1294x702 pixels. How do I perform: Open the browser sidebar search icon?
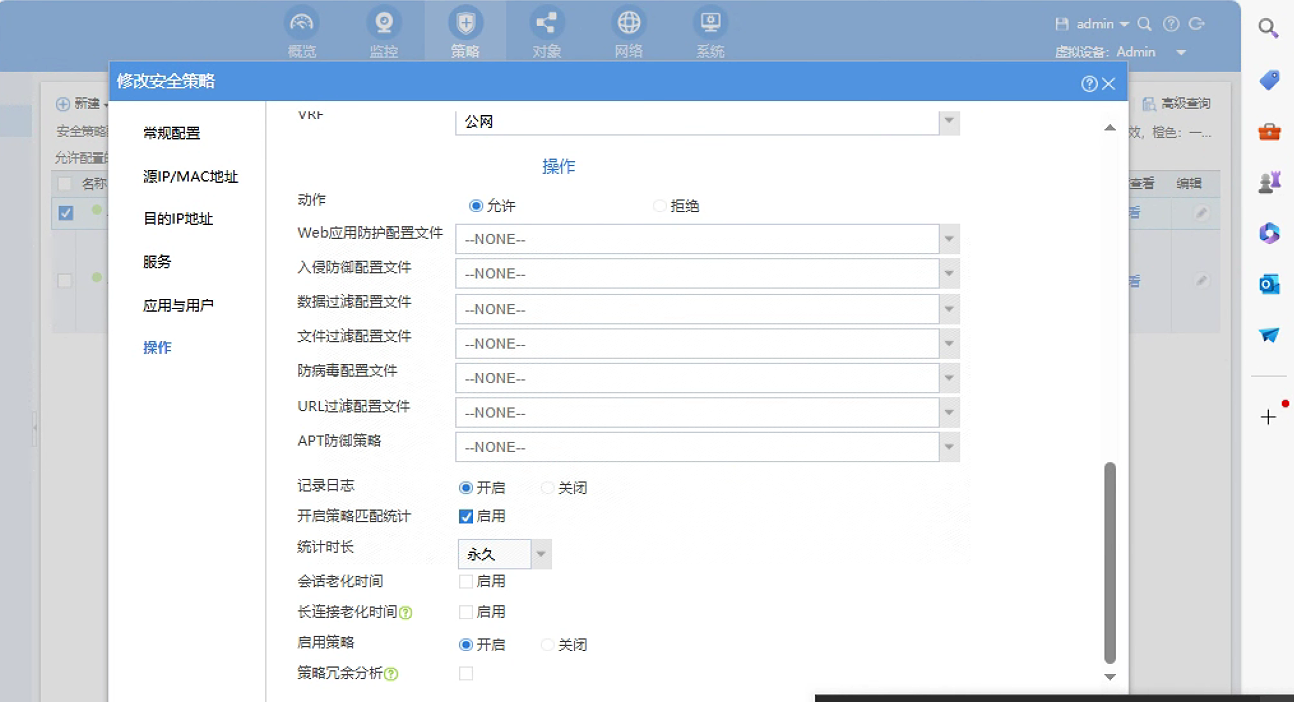1268,28
